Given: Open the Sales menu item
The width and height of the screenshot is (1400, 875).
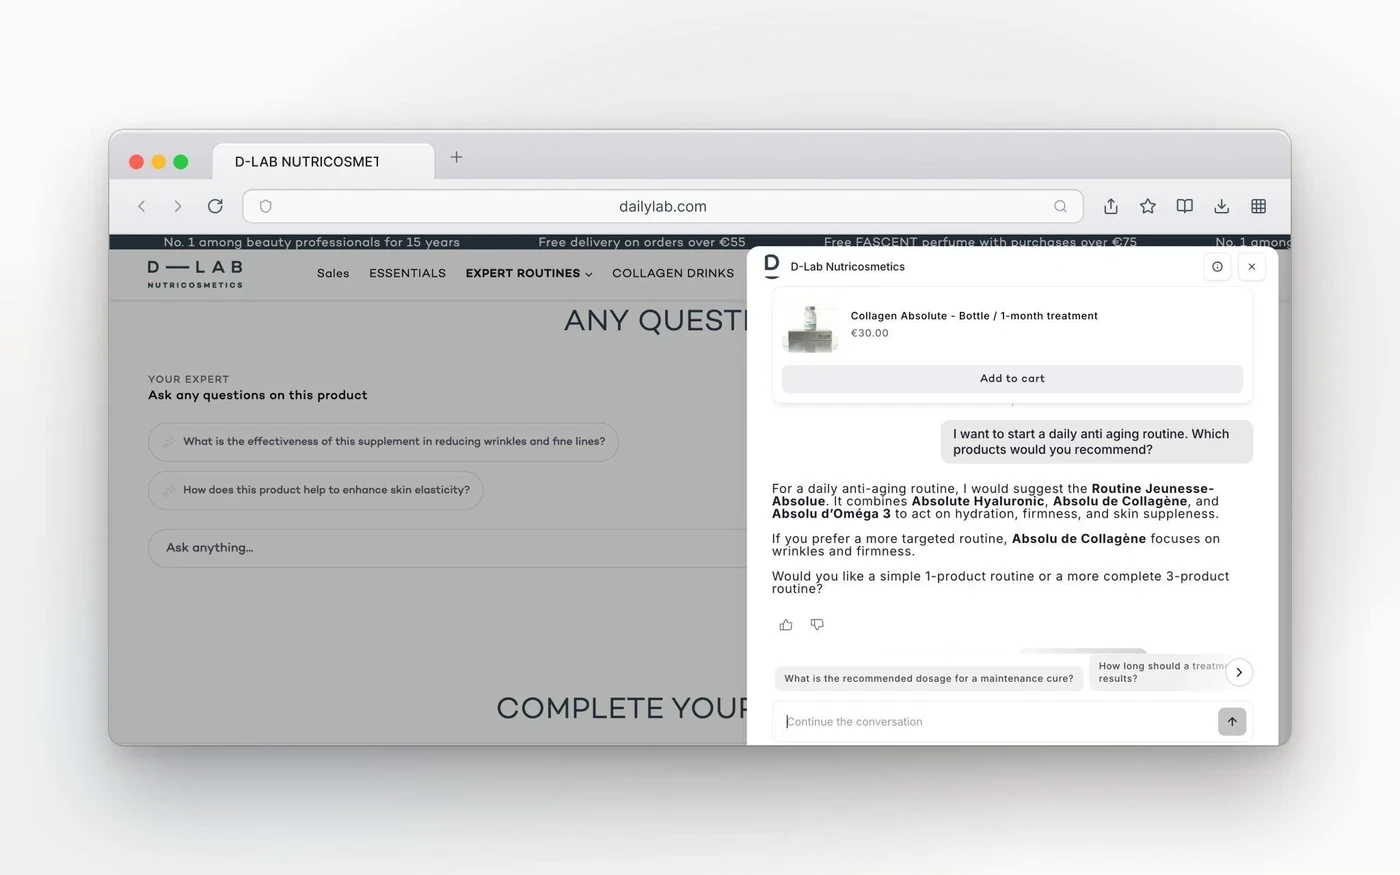Looking at the screenshot, I should [x=333, y=273].
